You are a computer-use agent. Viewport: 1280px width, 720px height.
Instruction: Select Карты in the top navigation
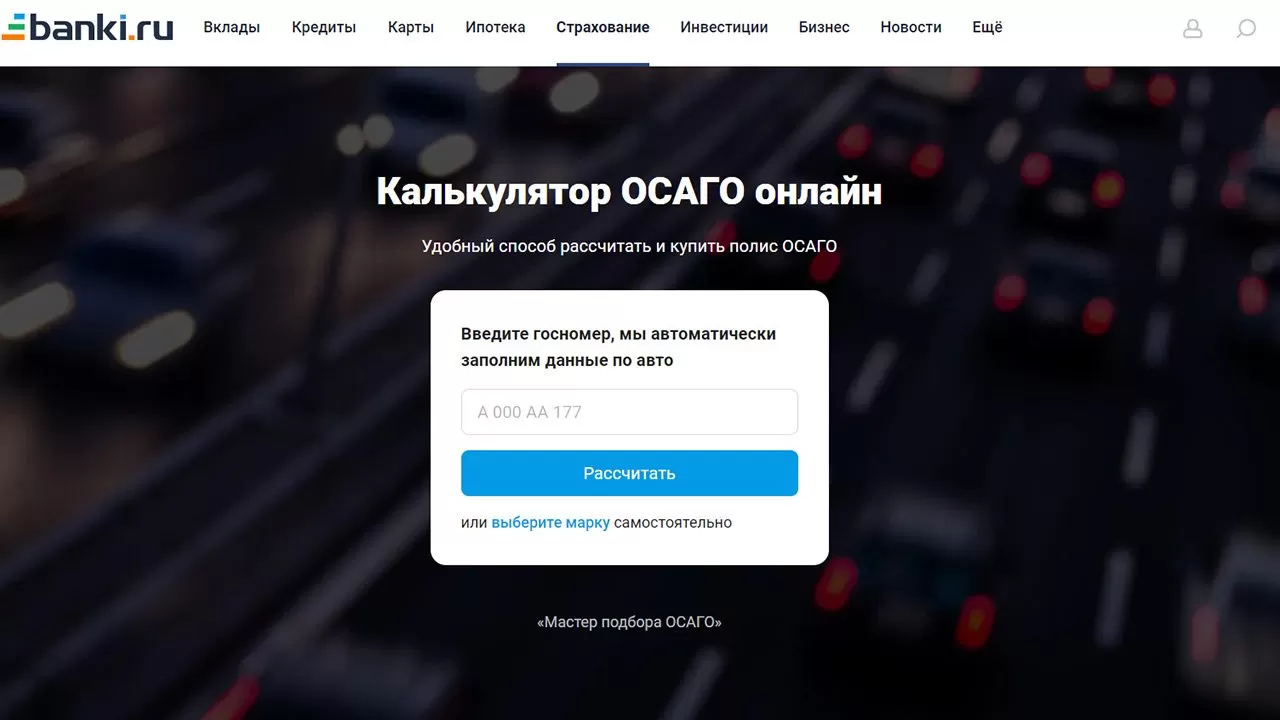pyautogui.click(x=411, y=28)
